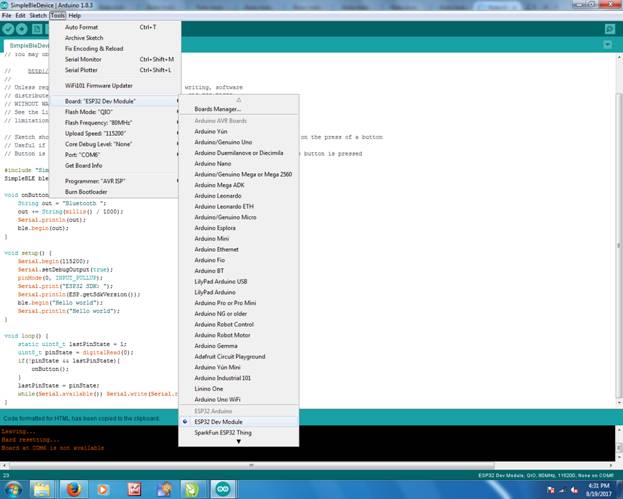Screen dimensions: 623x499
Task: Open Windows Start button
Action: [13, 489]
